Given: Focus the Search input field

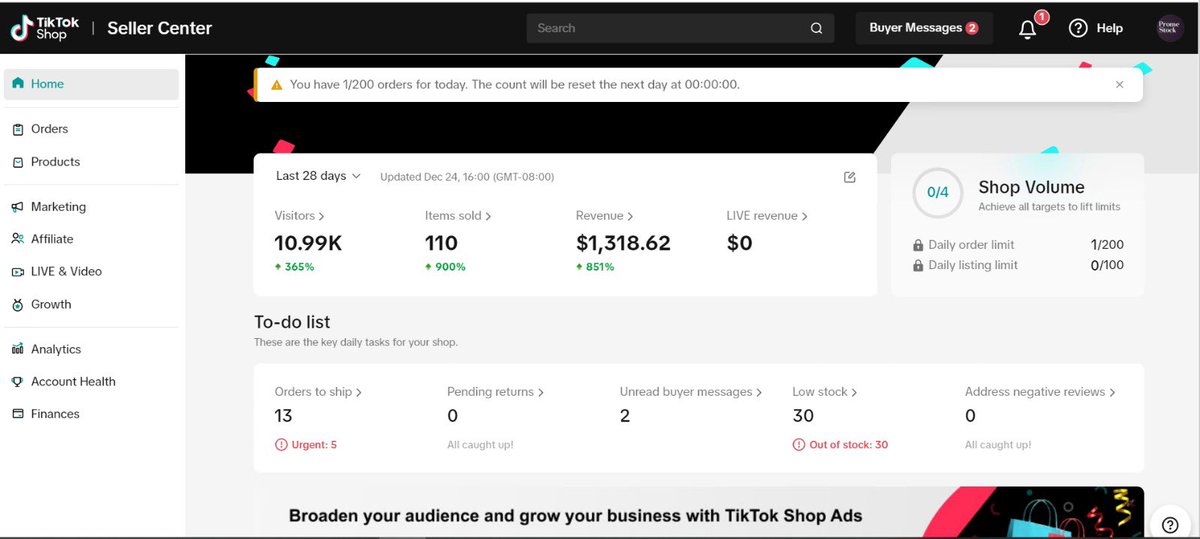Looking at the screenshot, I should click(x=680, y=28).
